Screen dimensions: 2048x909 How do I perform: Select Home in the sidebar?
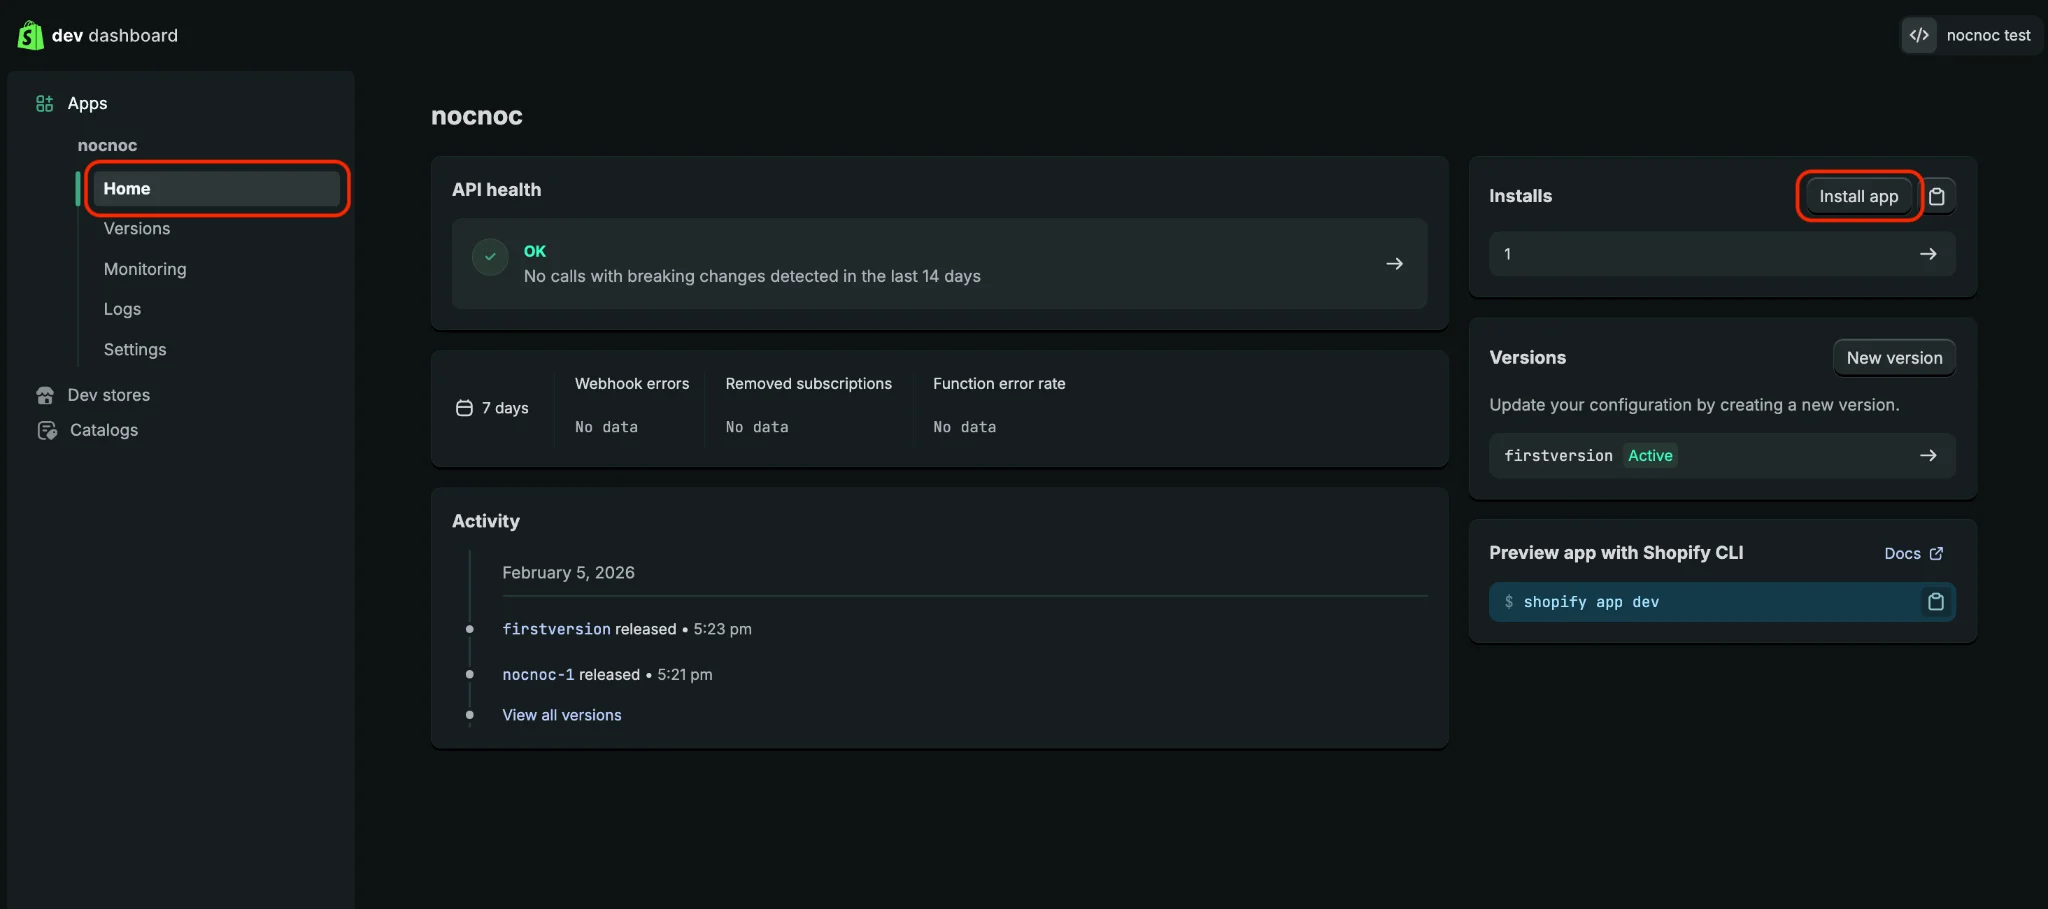pos(216,189)
